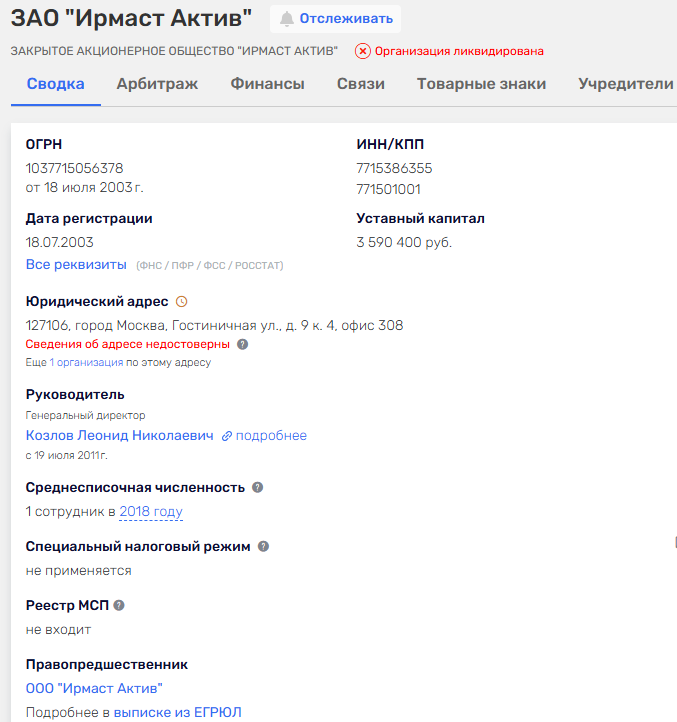The width and height of the screenshot is (677, 722).
Task: Click the clock icon beside Юридический адрес
Action: coord(181,302)
